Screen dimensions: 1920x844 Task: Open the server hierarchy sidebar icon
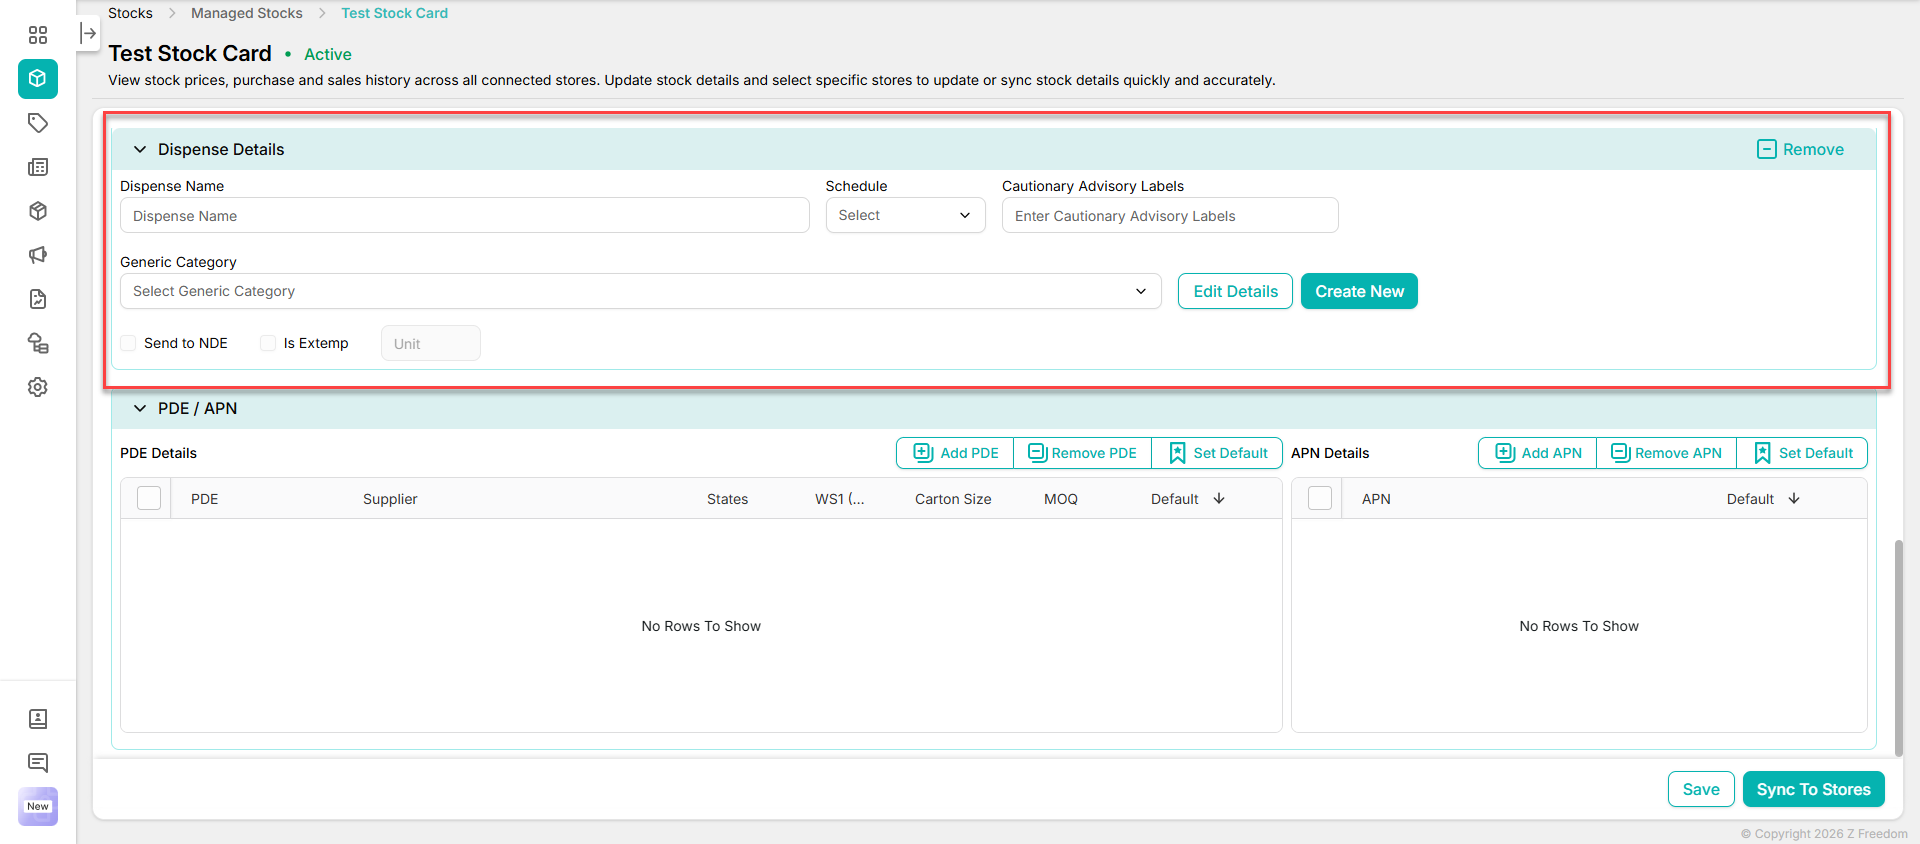point(38,343)
